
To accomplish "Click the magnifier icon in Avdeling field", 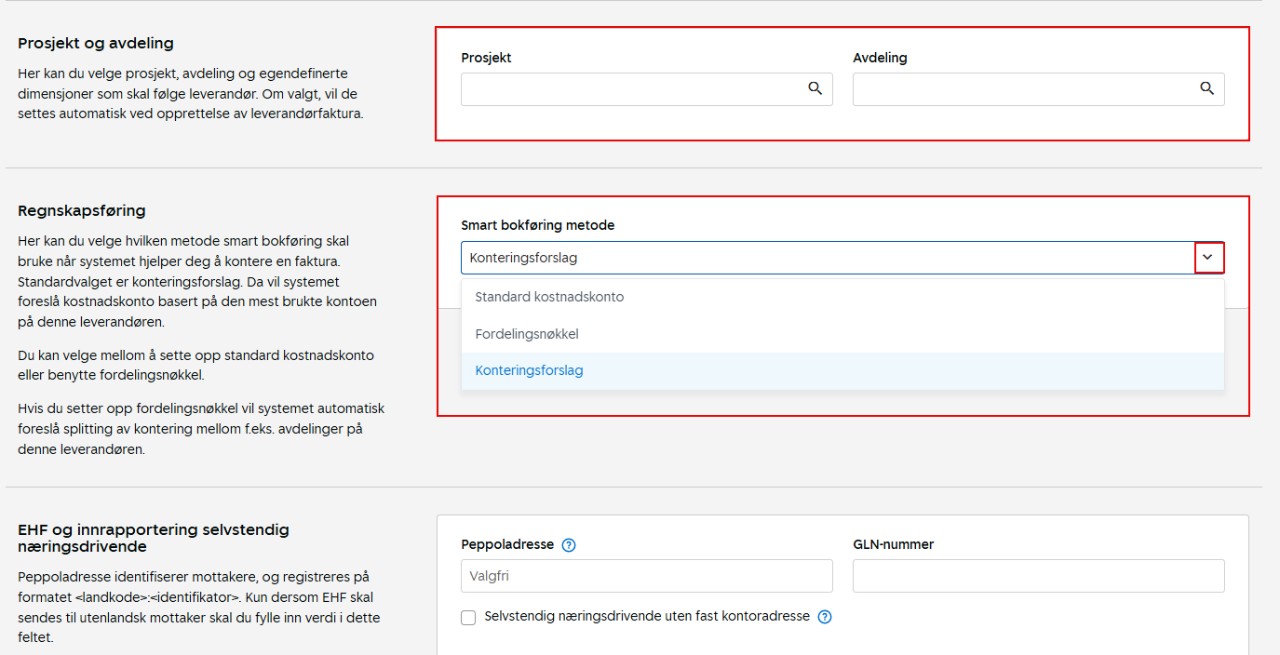I will [1207, 89].
